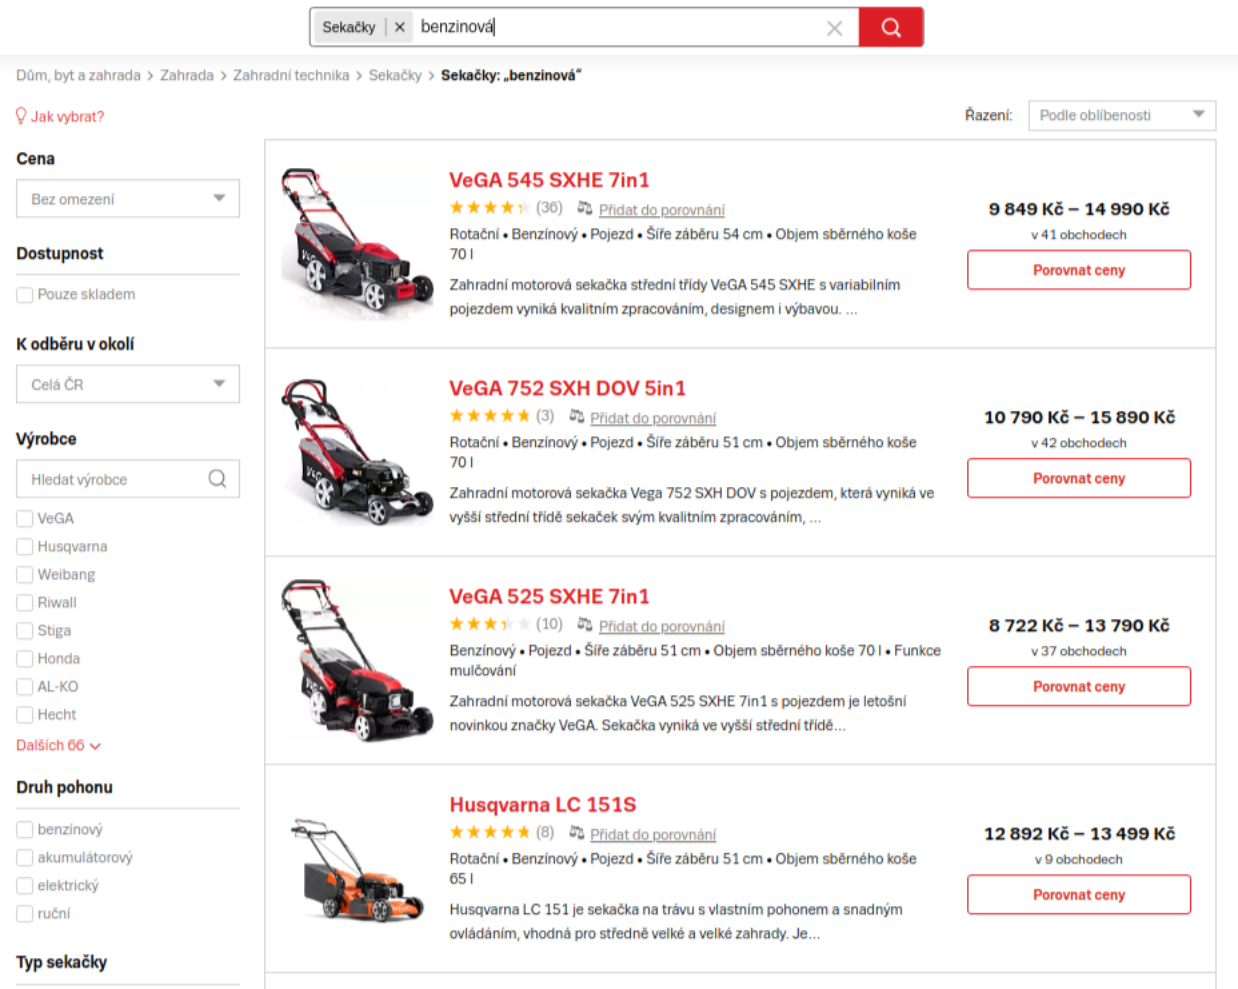Open the VeGA 525 SXHE mower image
1238x989 pixels.
(x=358, y=660)
